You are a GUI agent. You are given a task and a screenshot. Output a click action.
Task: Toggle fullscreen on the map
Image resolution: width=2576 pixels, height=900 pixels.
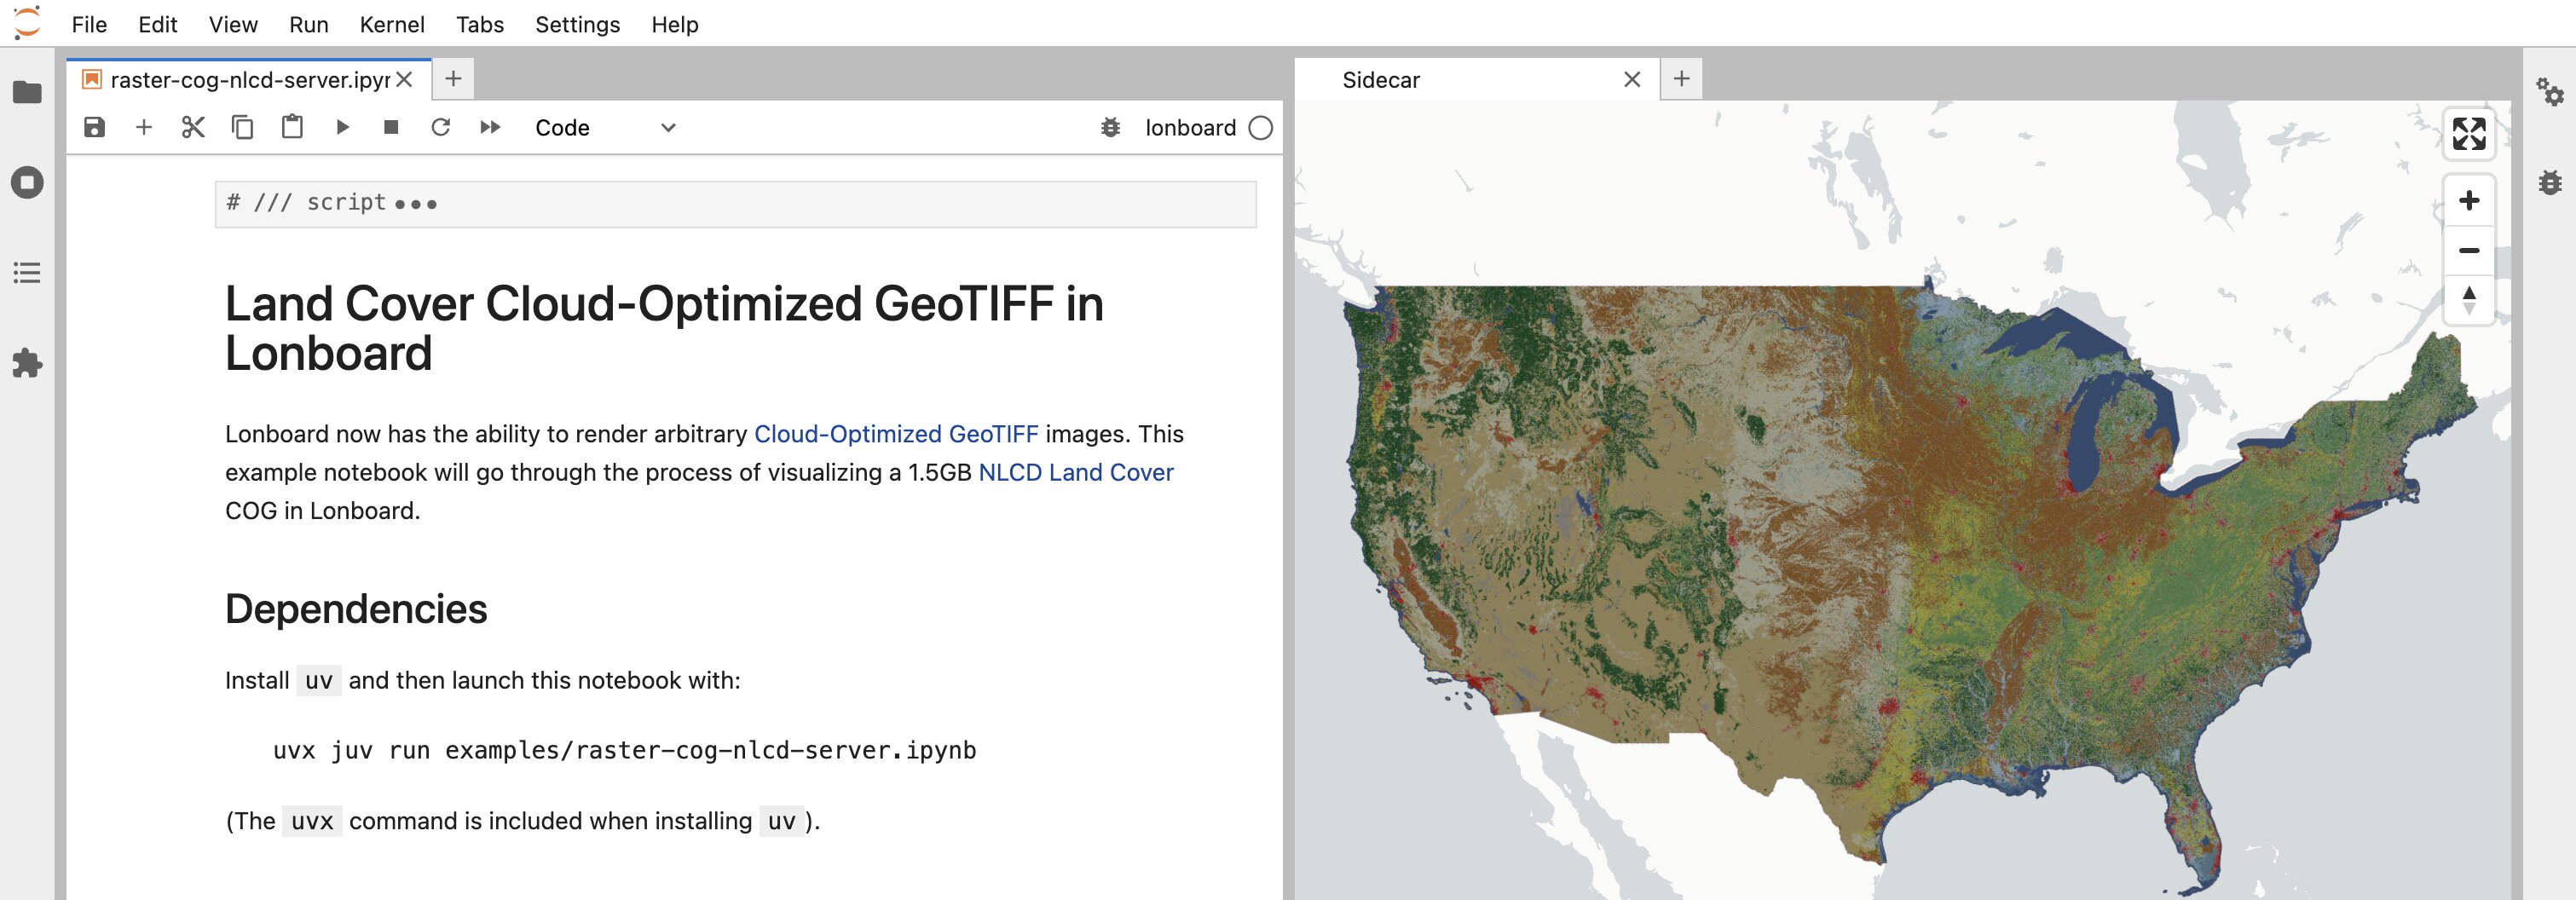[x=2468, y=133]
